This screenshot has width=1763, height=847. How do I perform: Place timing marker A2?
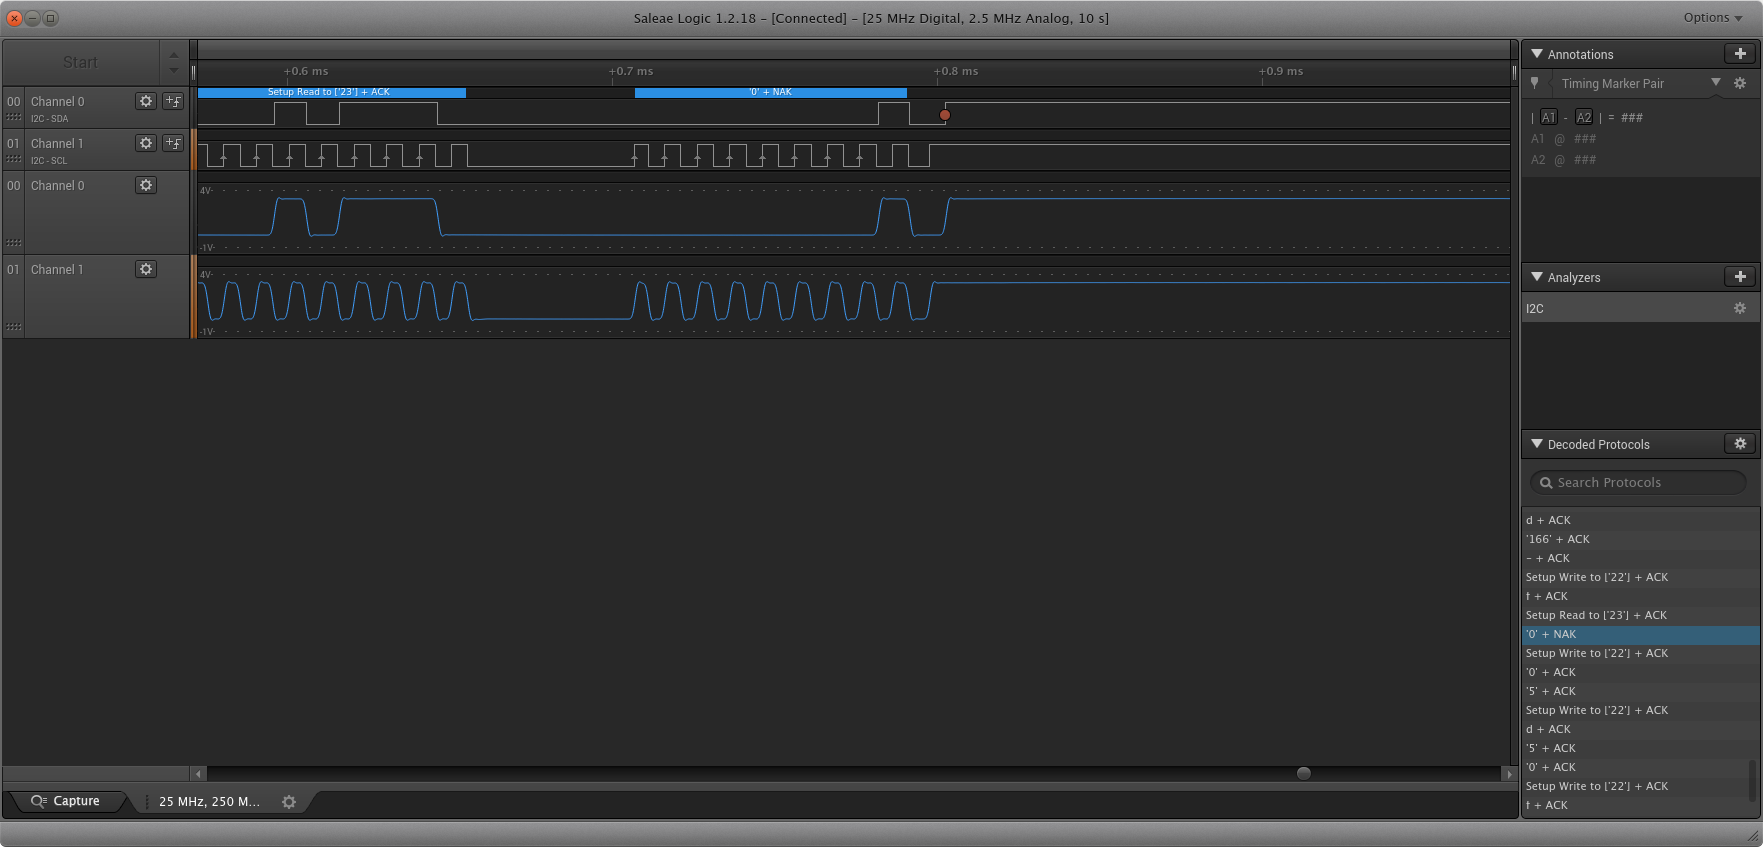[x=1584, y=117]
